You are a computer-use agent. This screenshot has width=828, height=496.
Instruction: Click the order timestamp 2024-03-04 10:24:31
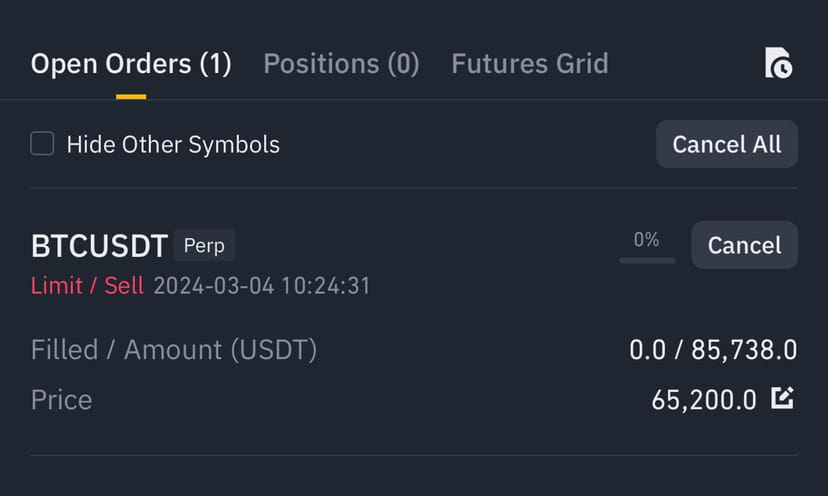(262, 286)
